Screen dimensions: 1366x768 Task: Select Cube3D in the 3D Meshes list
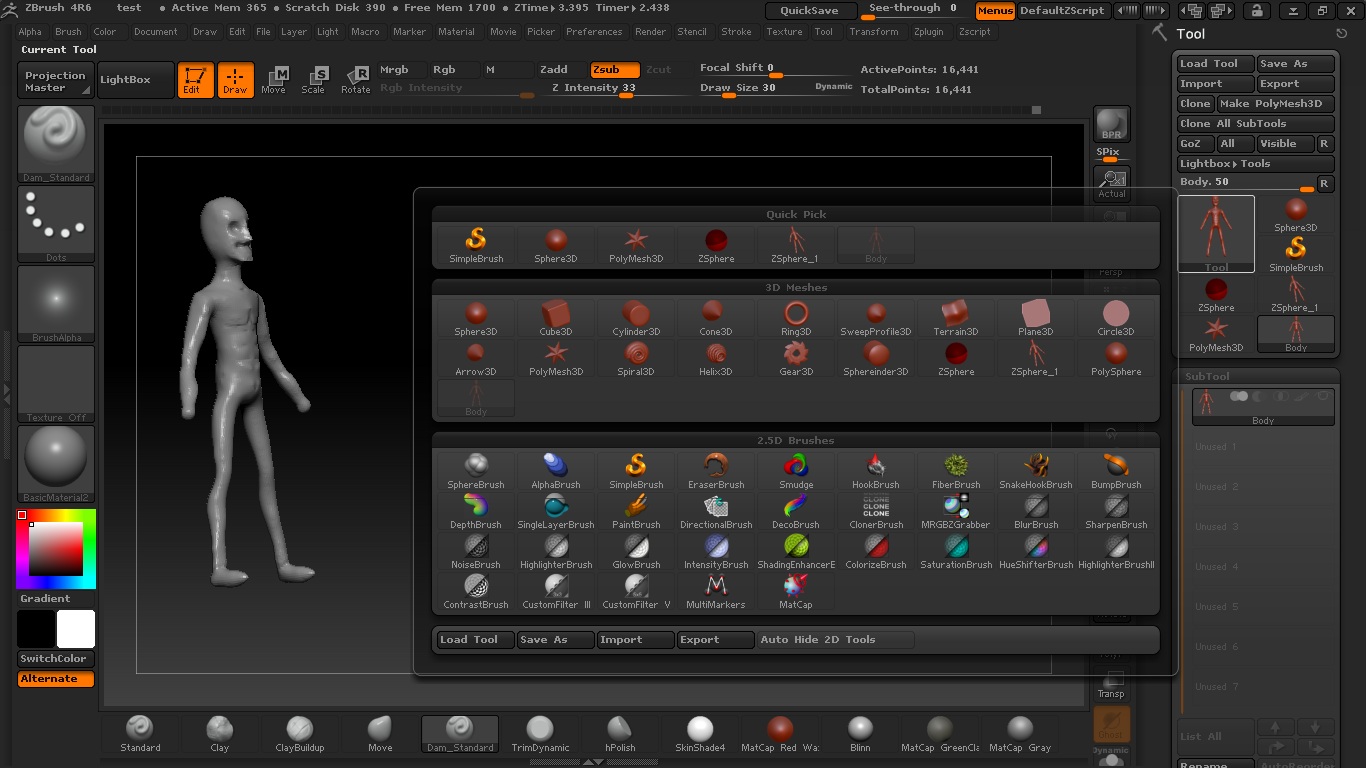coord(556,319)
